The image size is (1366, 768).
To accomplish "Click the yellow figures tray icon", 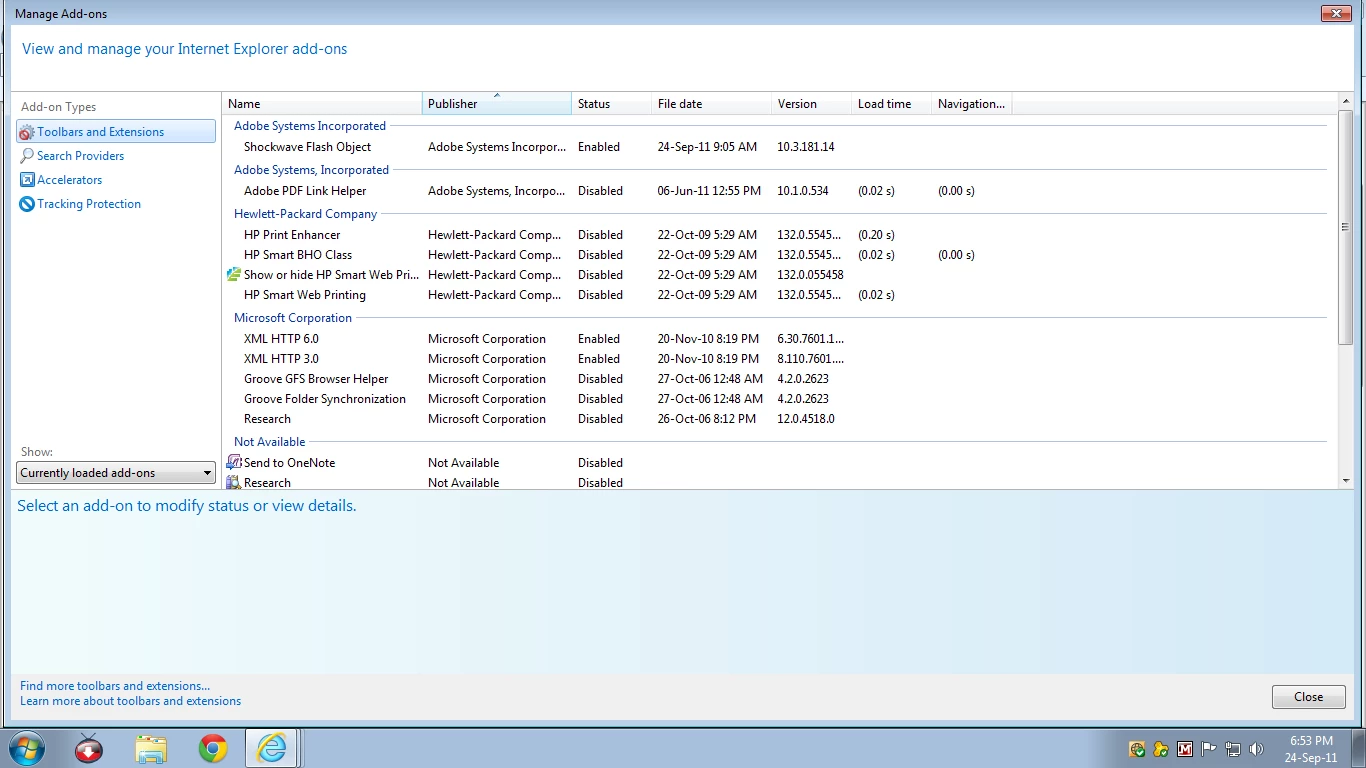I will 1161,749.
